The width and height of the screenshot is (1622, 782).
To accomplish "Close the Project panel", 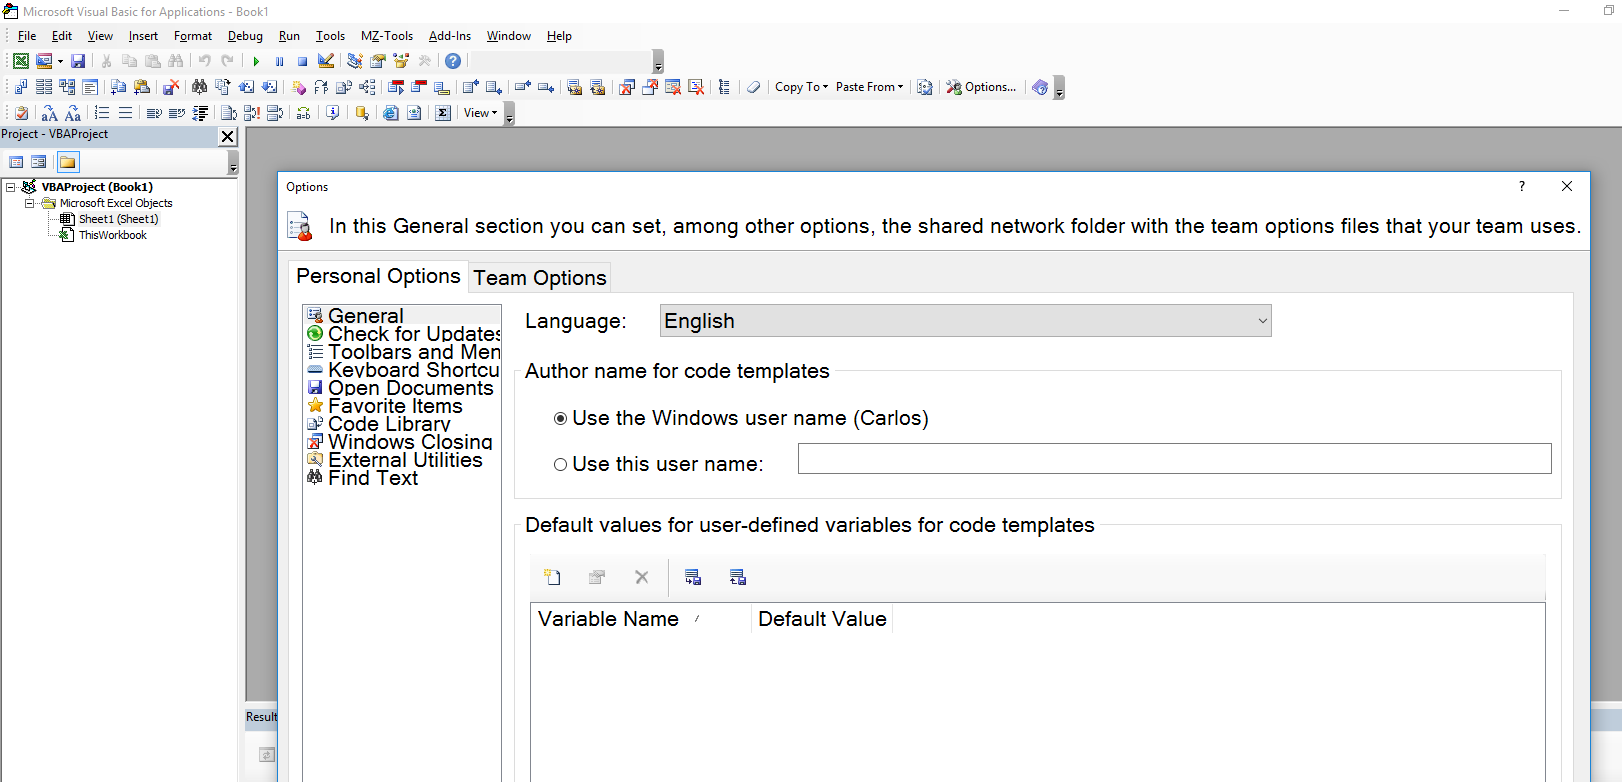I will coord(227,137).
